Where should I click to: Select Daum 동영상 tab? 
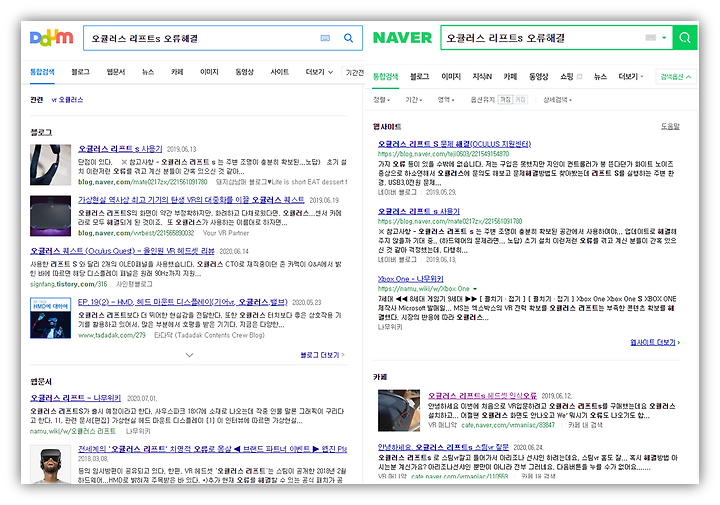[244, 72]
